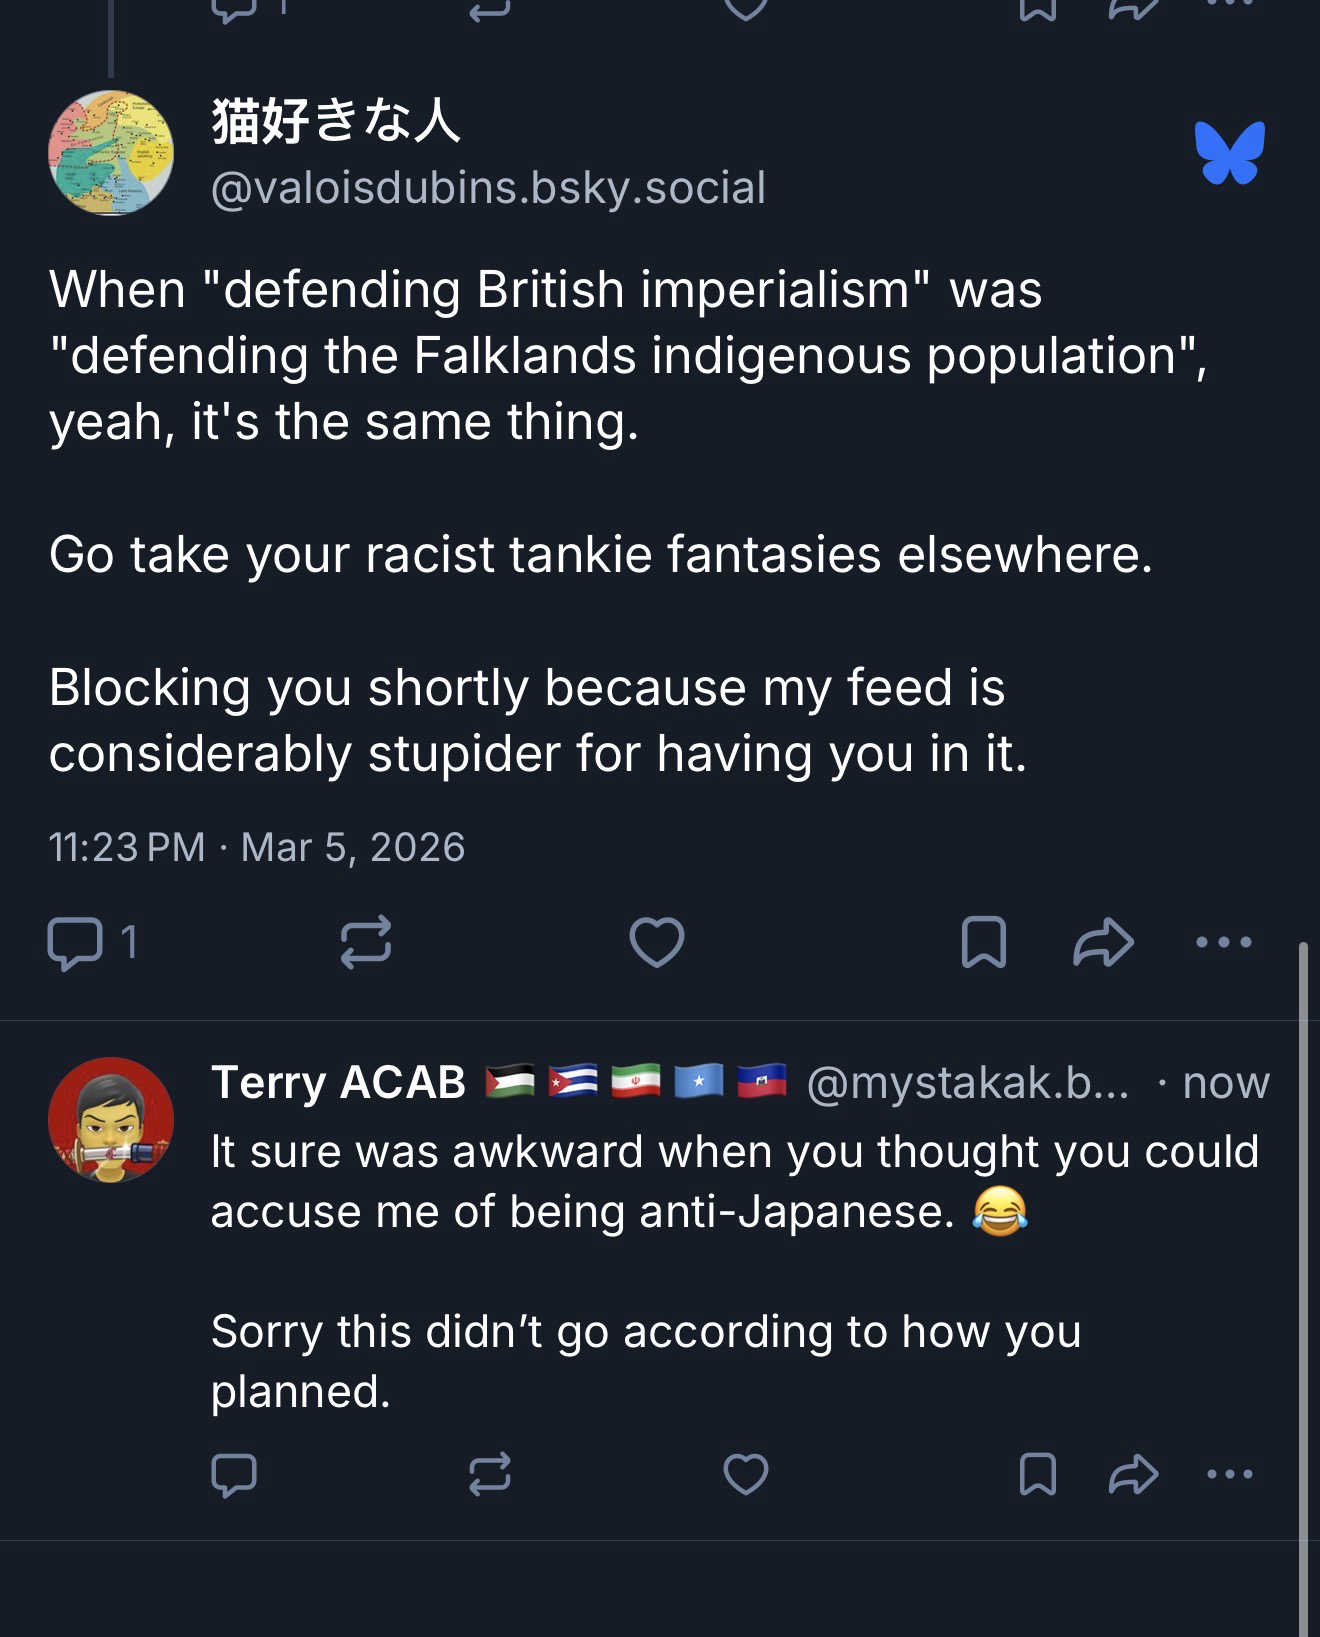Click the Bluesky butterfly logo
Viewport: 1320px width, 1637px height.
click(1229, 153)
